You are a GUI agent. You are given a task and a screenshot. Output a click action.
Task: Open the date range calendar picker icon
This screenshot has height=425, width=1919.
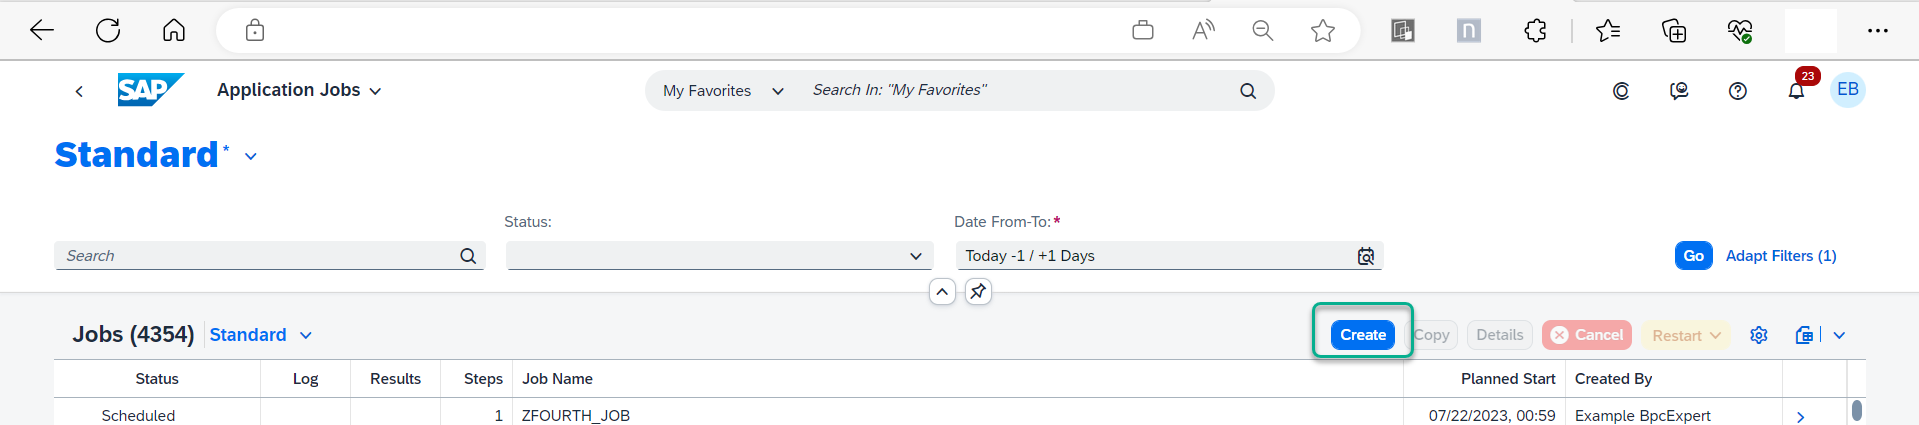coord(1365,256)
